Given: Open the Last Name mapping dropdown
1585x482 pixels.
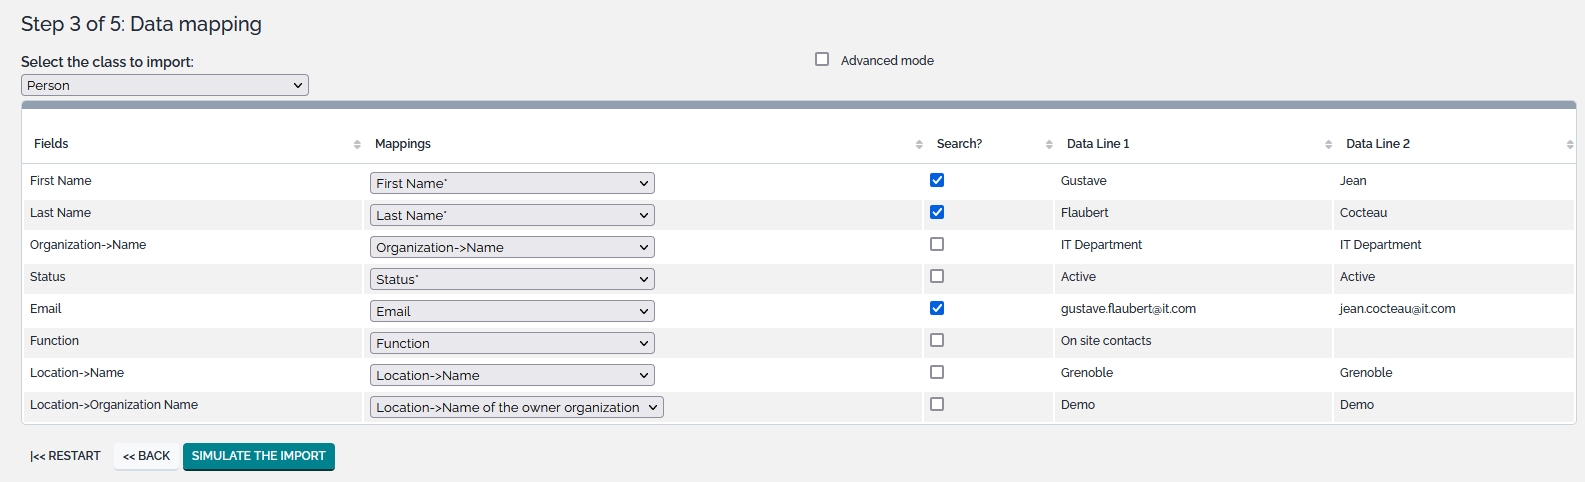Looking at the screenshot, I should click(512, 216).
